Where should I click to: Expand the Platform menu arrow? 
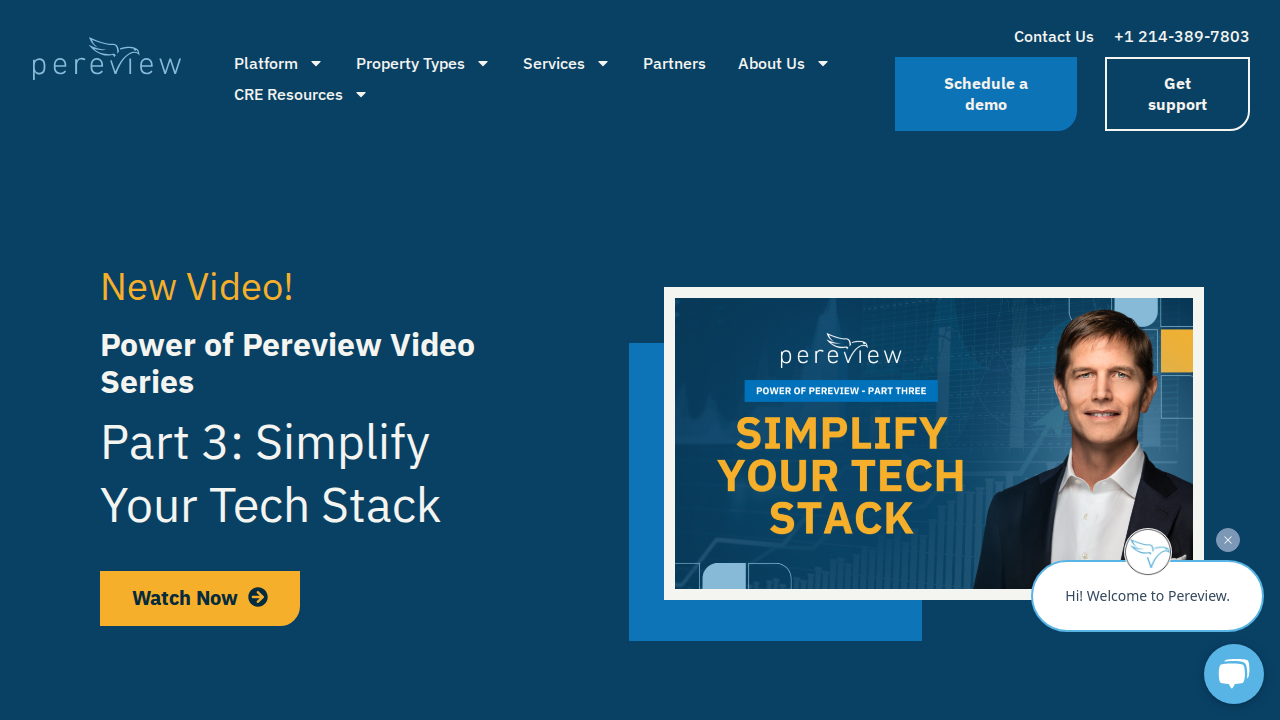[x=316, y=63]
